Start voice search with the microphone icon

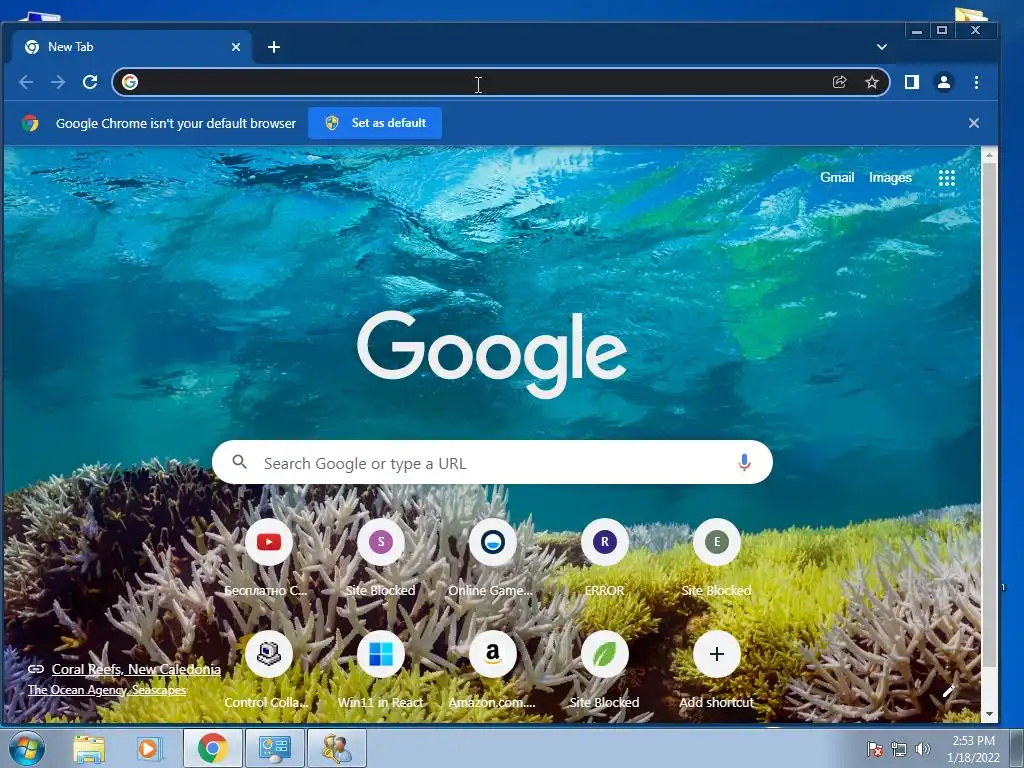tap(744, 462)
